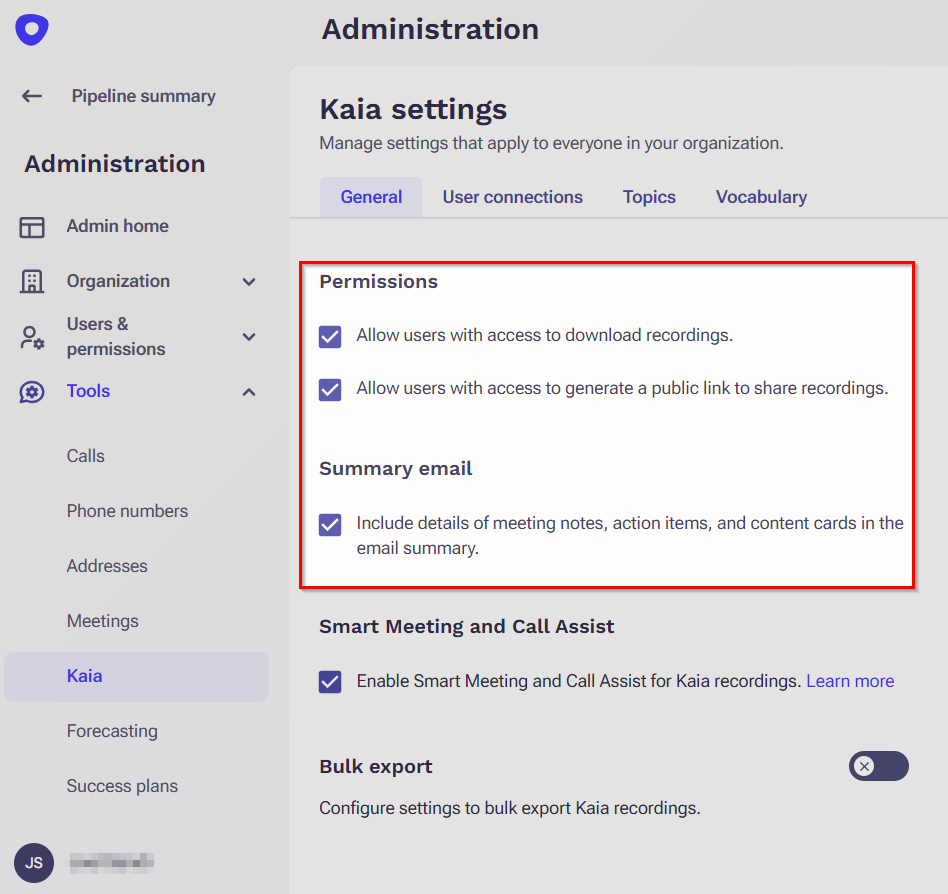948x894 pixels.
Task: Click "Configure settings to bulk export Kaia recordings."
Action: coord(510,808)
